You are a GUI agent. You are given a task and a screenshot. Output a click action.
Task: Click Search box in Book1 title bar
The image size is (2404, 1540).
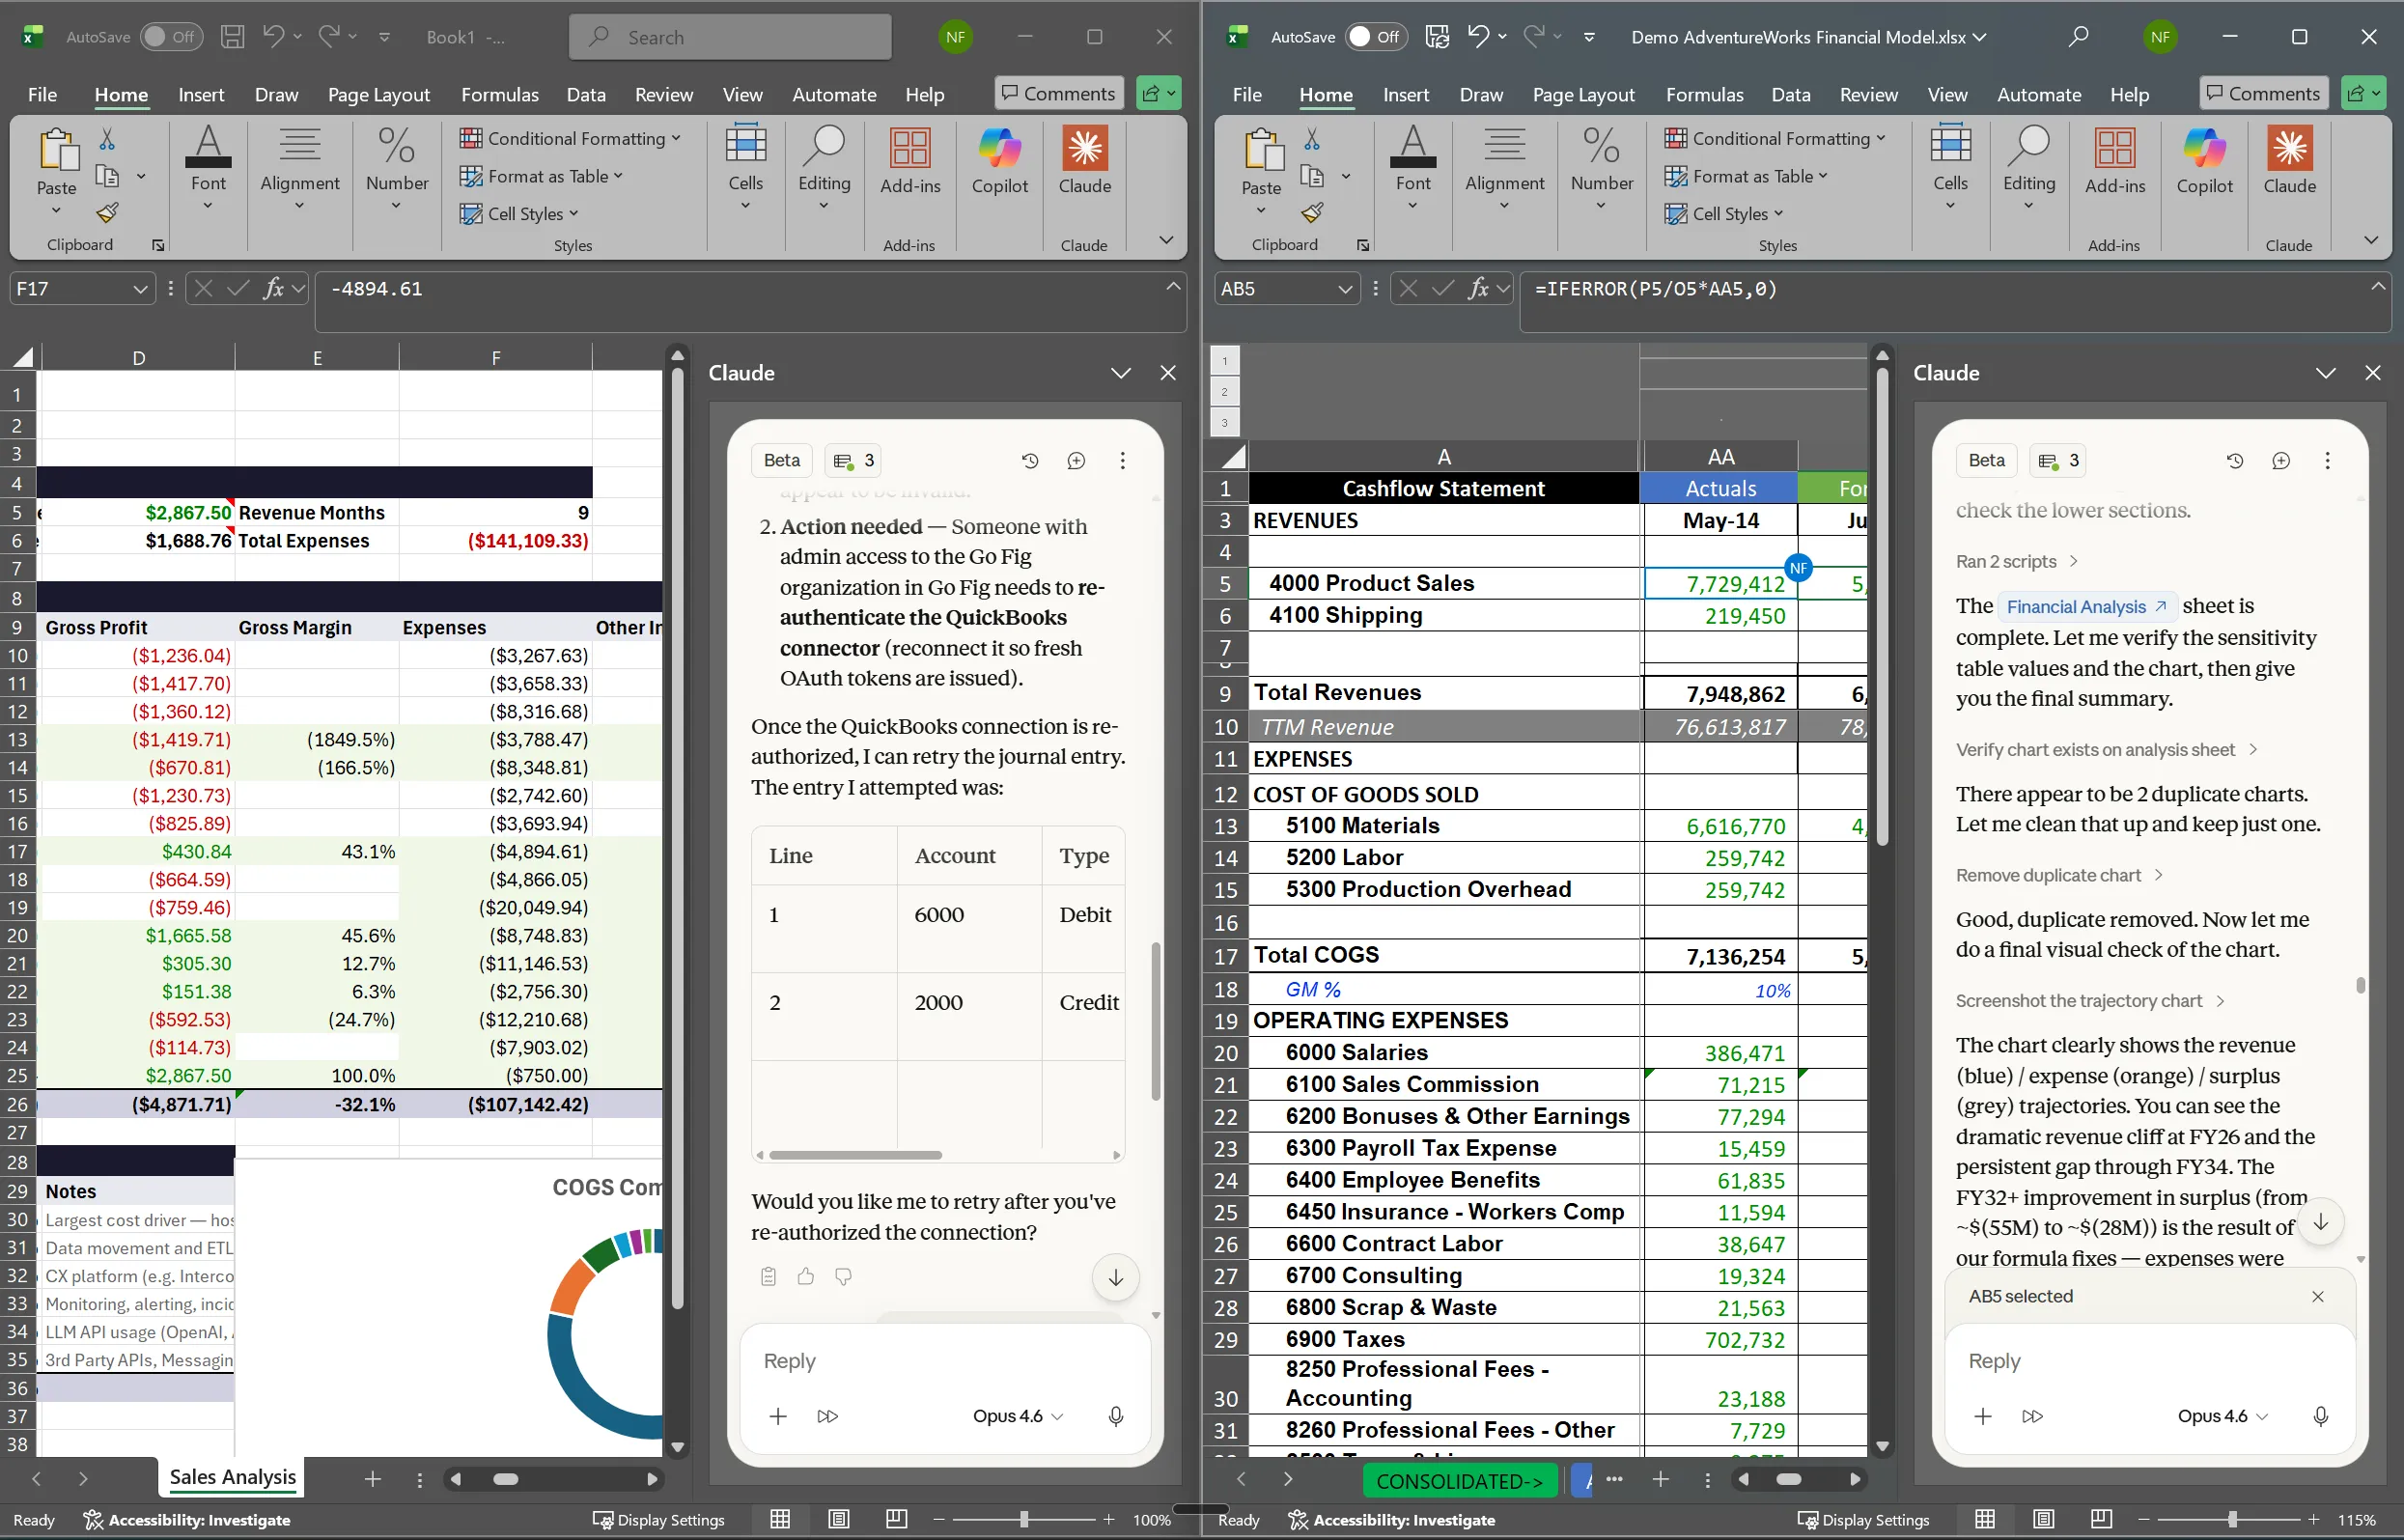729,37
